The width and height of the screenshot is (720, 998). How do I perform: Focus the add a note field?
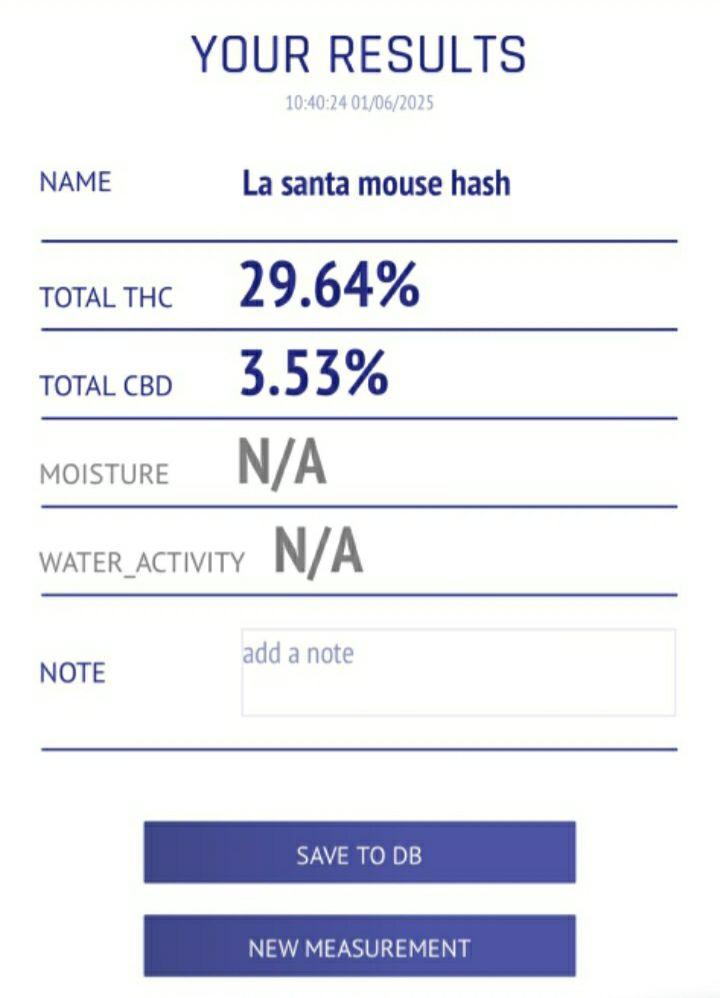pyautogui.click(x=457, y=672)
